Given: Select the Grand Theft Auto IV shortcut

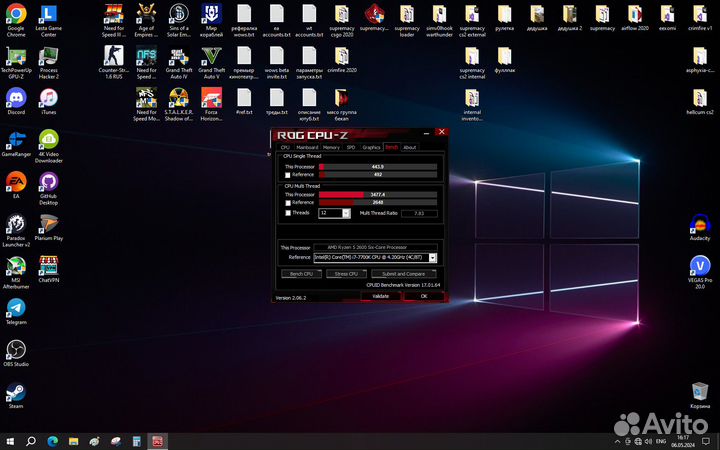Looking at the screenshot, I should pos(179,63).
